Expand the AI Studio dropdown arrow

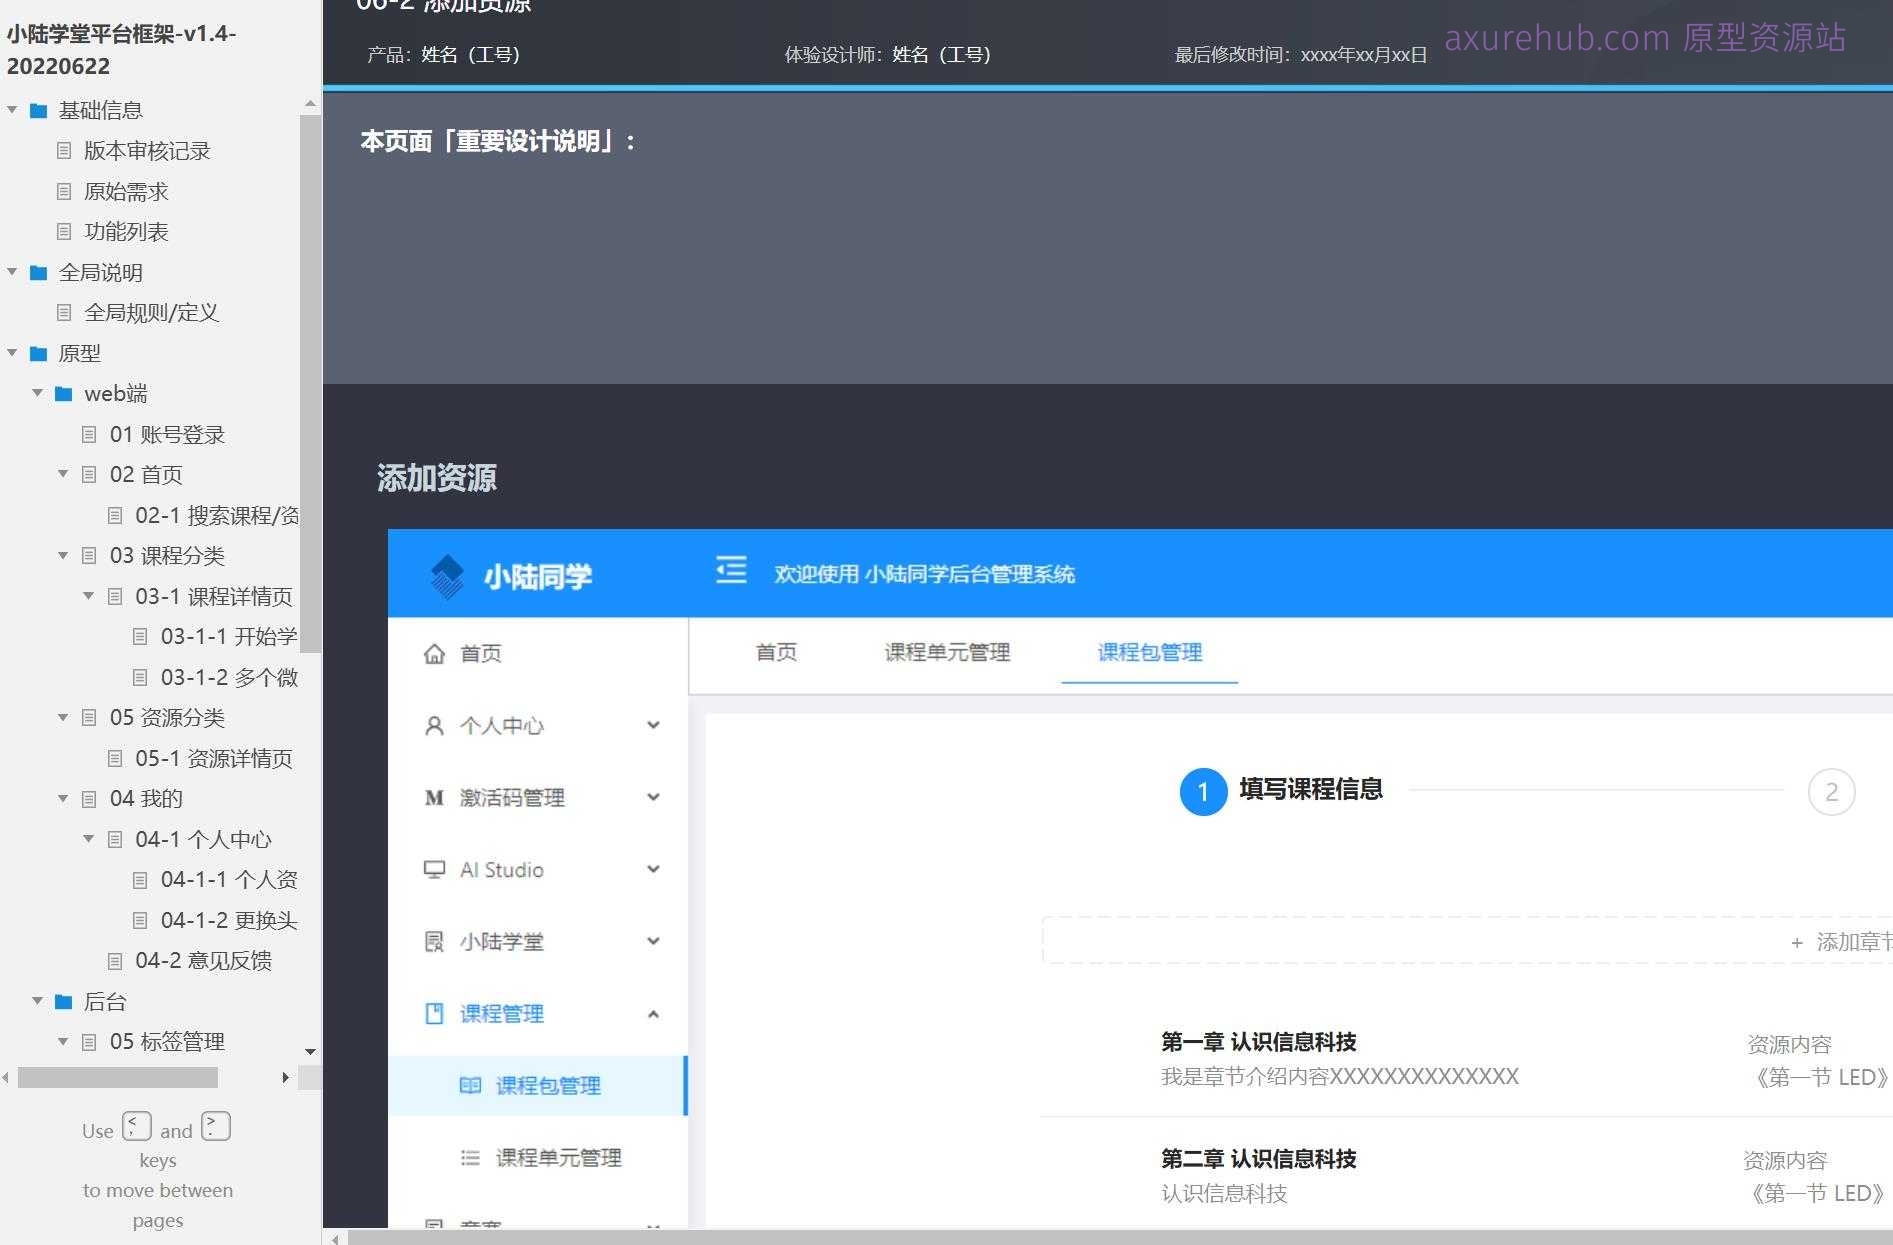tap(653, 869)
